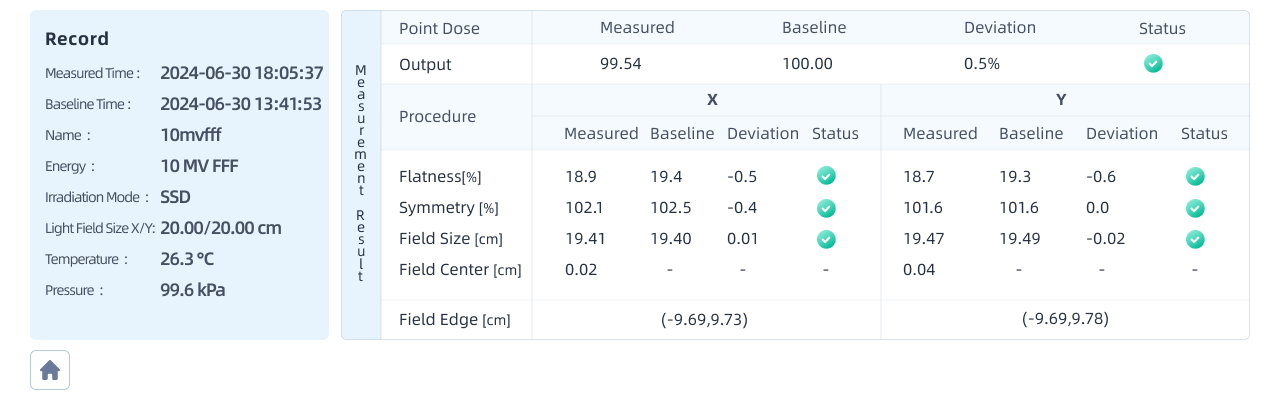Click the X Flatness status check icon
This screenshot has height=400, width=1280.
coord(826,176)
